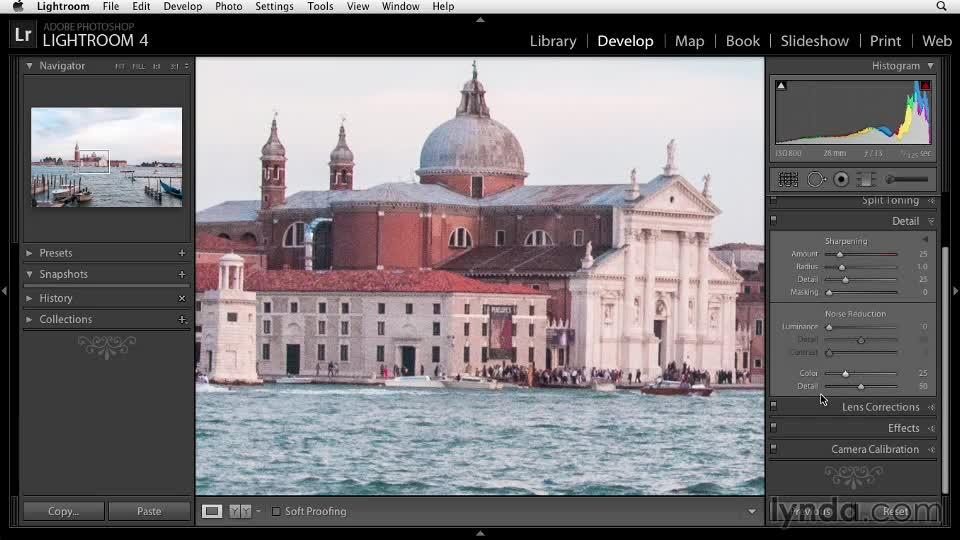Open Navigator zoom level popup arrows
This screenshot has width=960, height=540.
187,66
